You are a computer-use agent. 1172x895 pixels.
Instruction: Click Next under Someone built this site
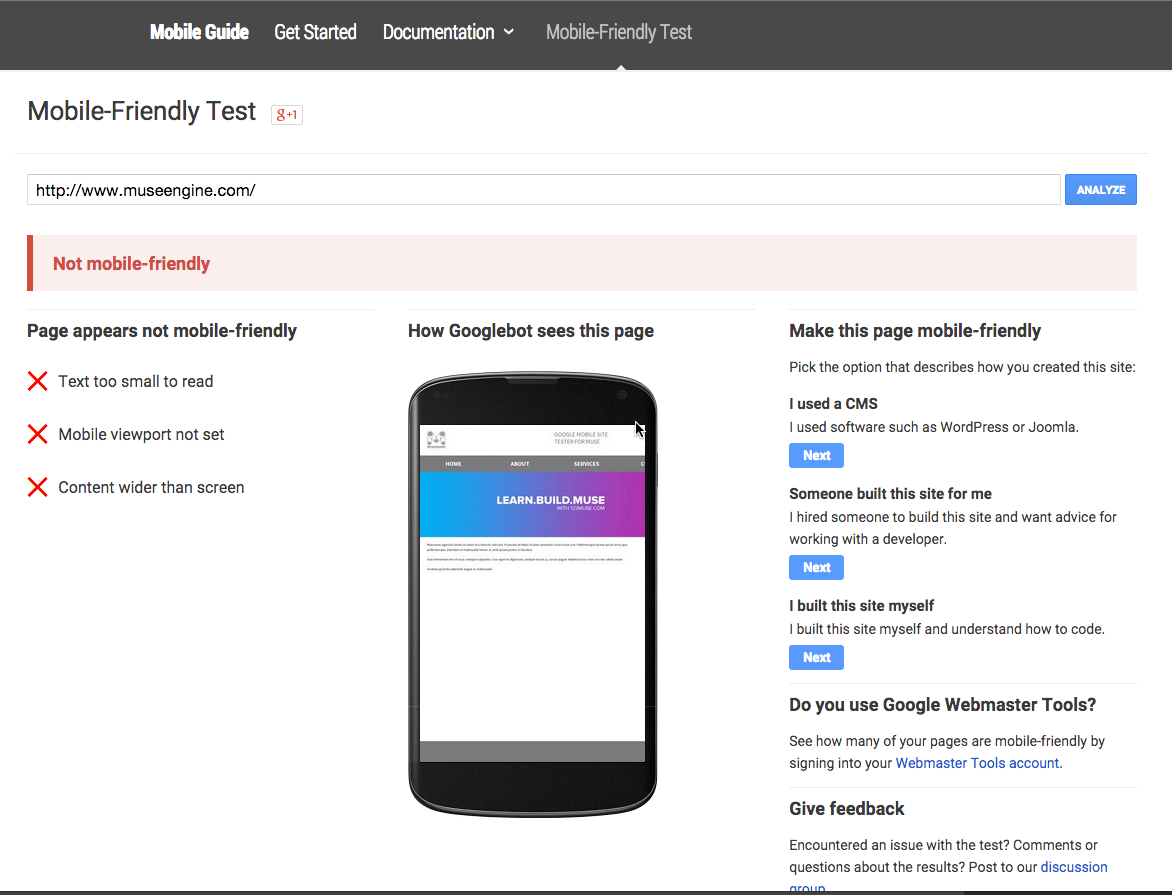click(x=816, y=568)
